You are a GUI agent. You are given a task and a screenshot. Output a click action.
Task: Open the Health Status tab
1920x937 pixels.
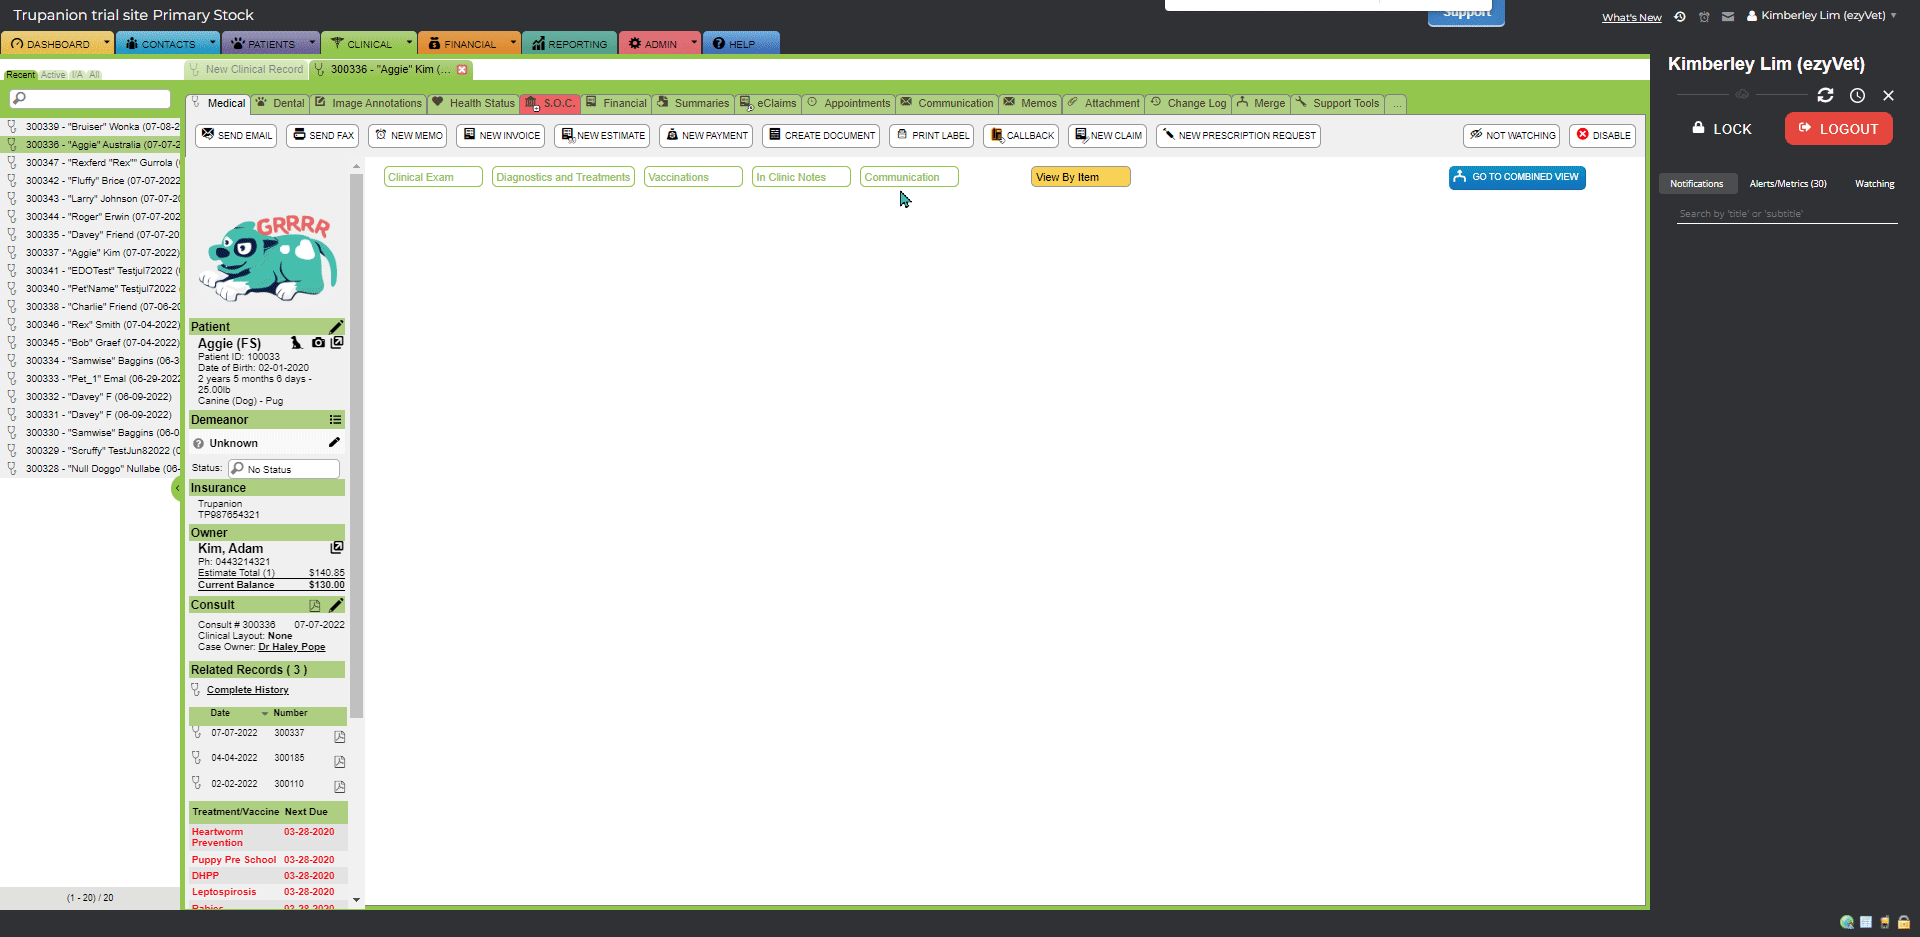(474, 103)
